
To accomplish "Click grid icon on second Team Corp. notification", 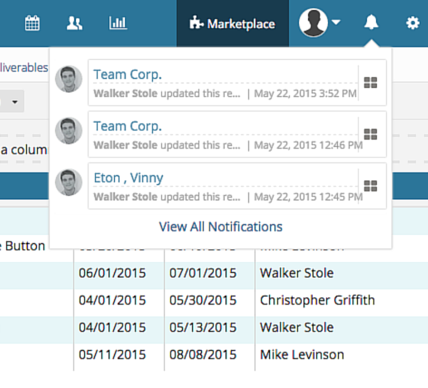I will (370, 134).
